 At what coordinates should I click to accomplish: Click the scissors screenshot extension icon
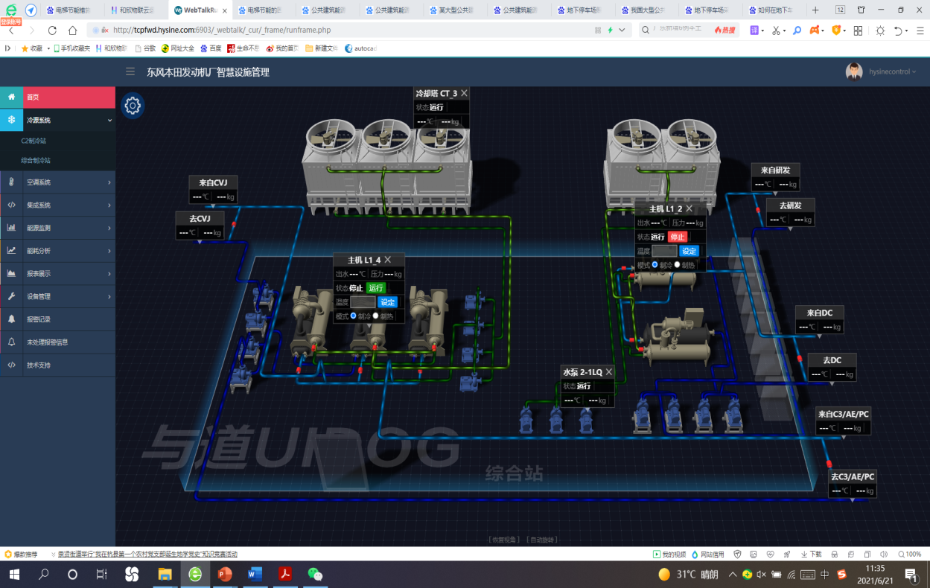(x=776, y=30)
